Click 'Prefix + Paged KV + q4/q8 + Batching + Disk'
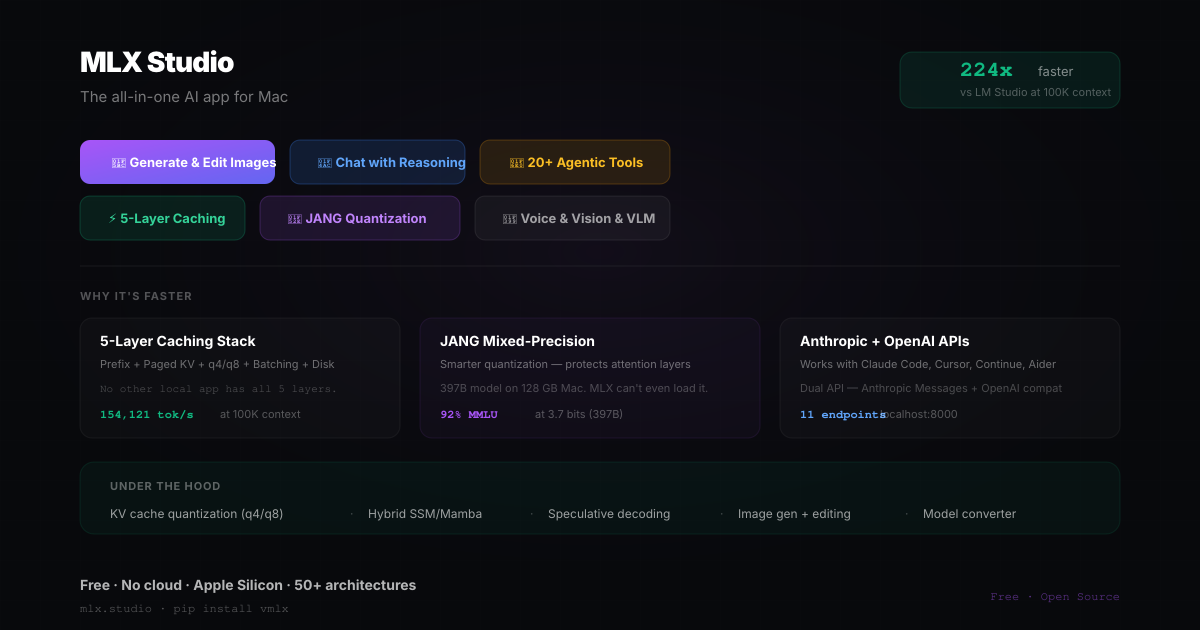1200x630 pixels. tap(218, 364)
